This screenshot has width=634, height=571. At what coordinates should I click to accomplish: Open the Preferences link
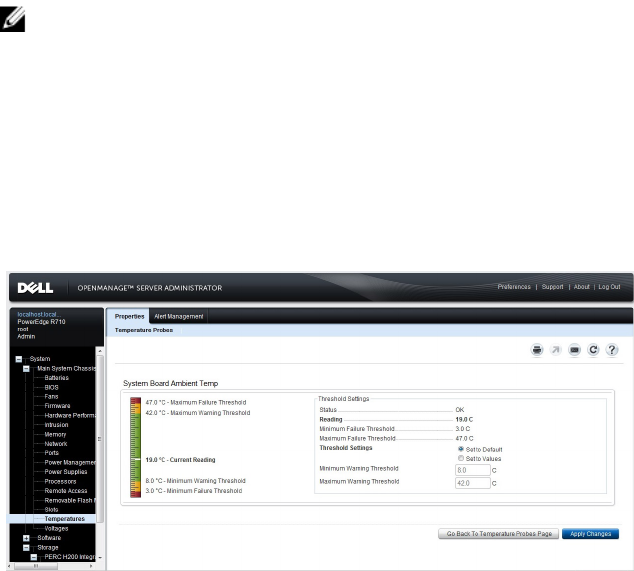[514, 287]
